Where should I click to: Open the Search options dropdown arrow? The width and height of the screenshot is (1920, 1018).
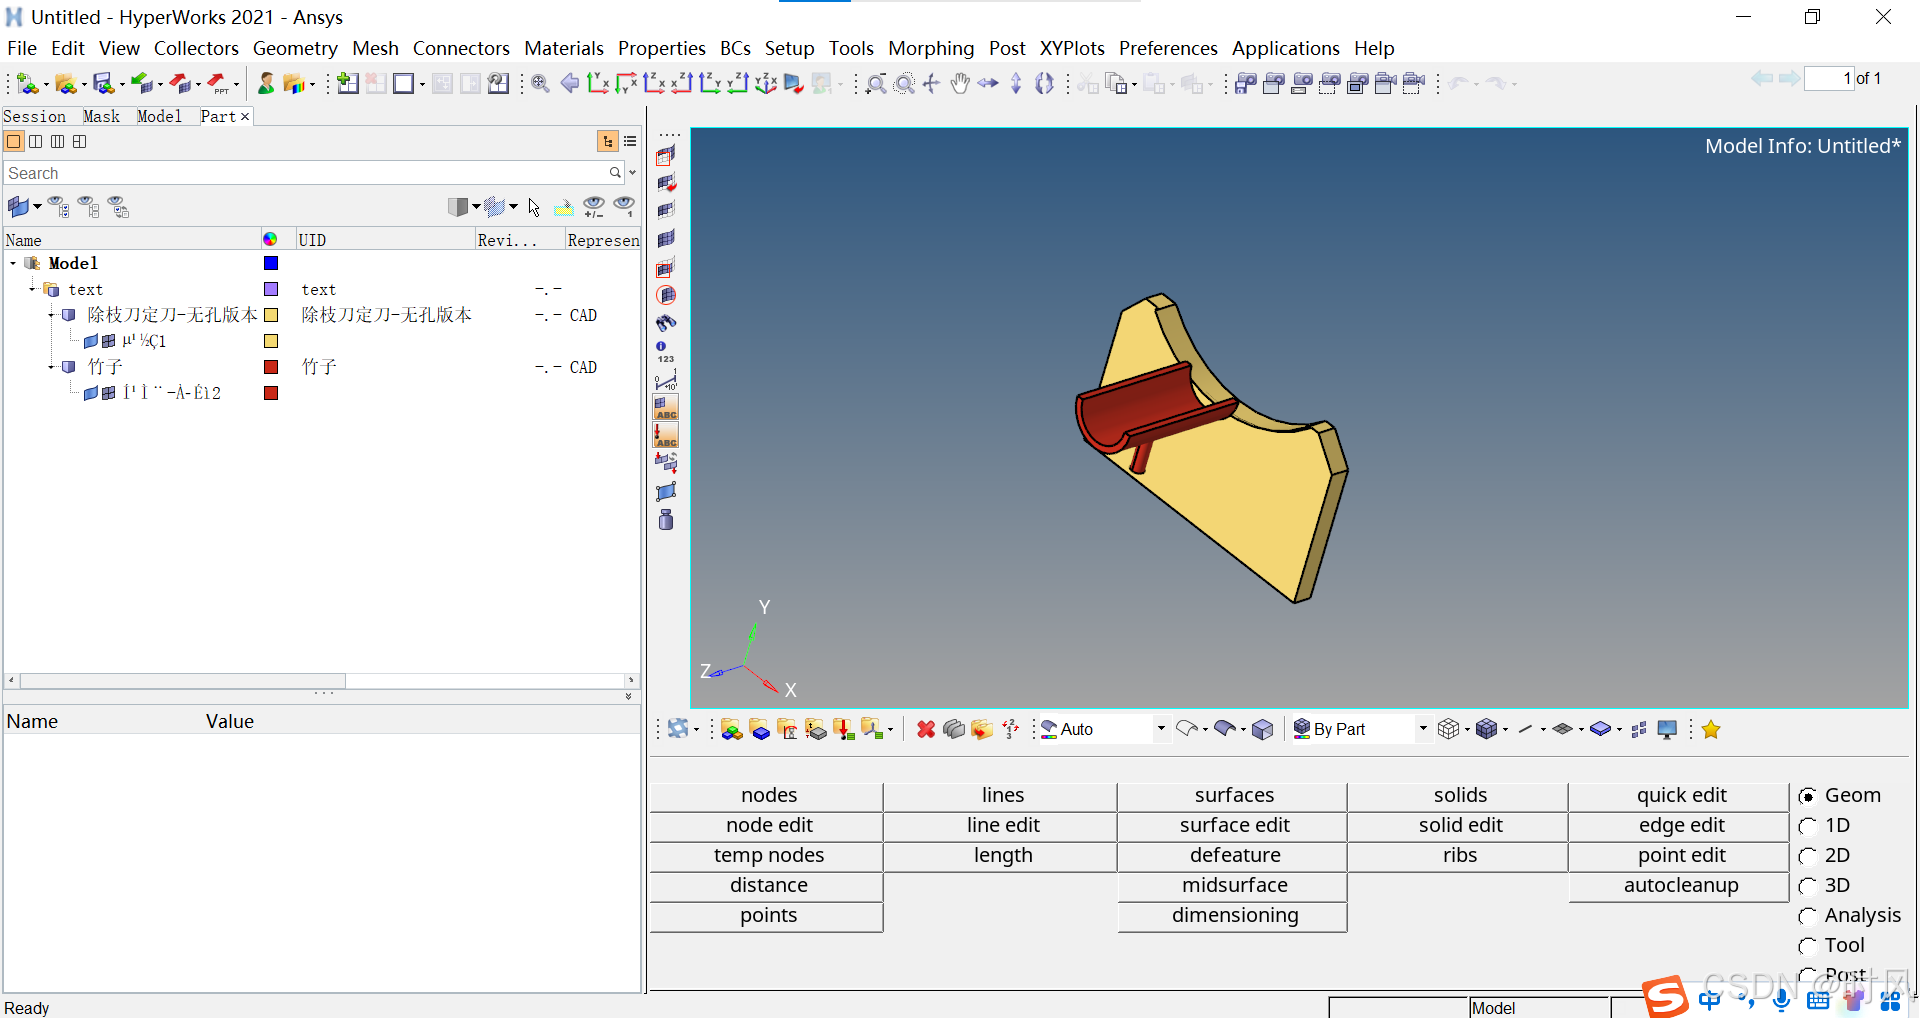(x=632, y=173)
